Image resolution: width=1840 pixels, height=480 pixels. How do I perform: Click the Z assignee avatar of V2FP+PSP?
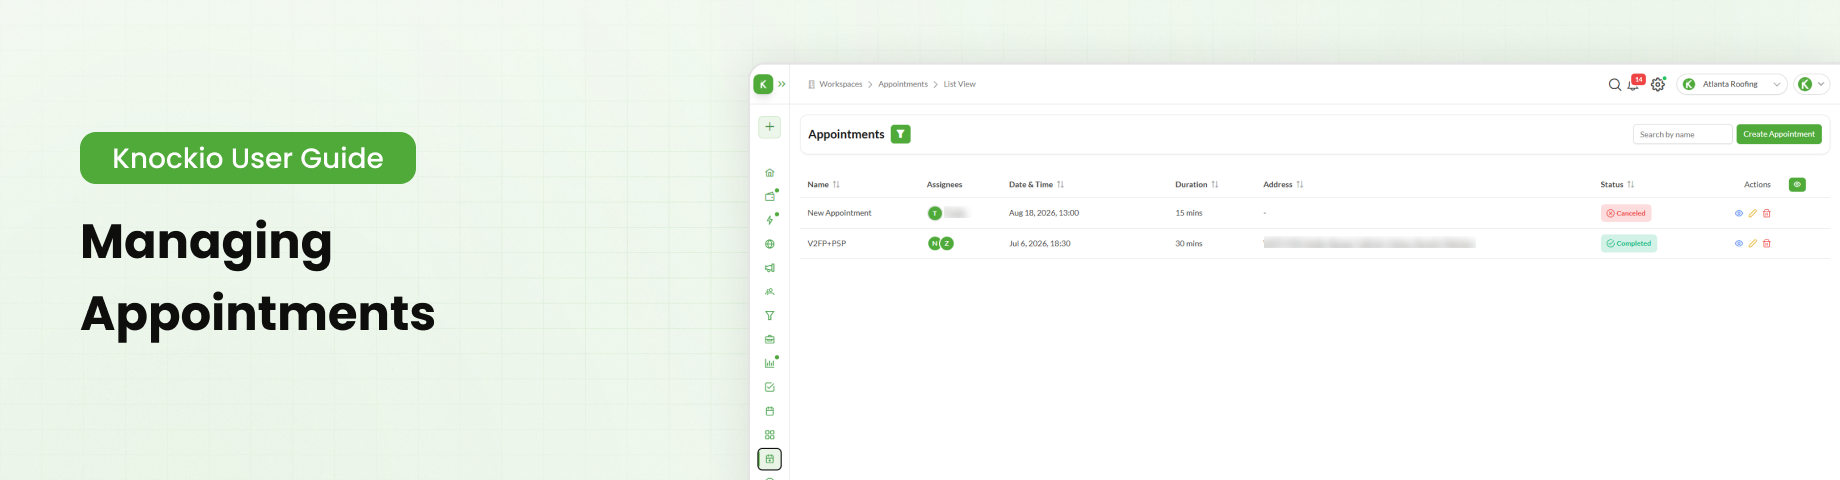pyautogui.click(x=947, y=243)
